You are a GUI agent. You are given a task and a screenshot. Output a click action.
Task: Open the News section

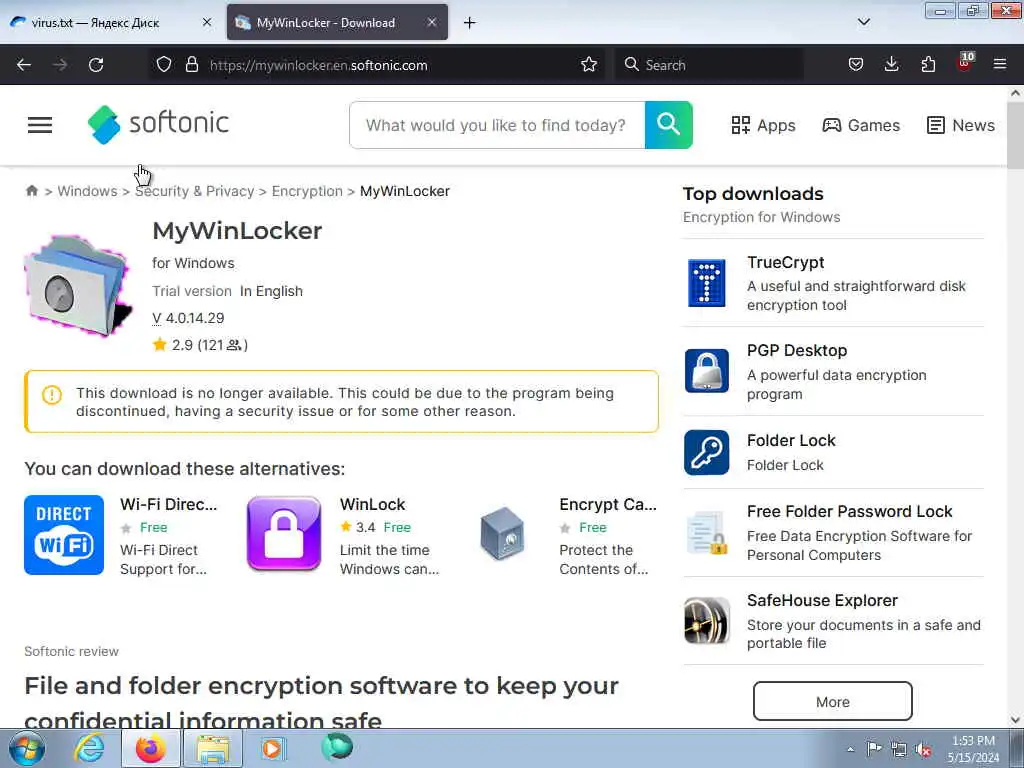click(961, 125)
